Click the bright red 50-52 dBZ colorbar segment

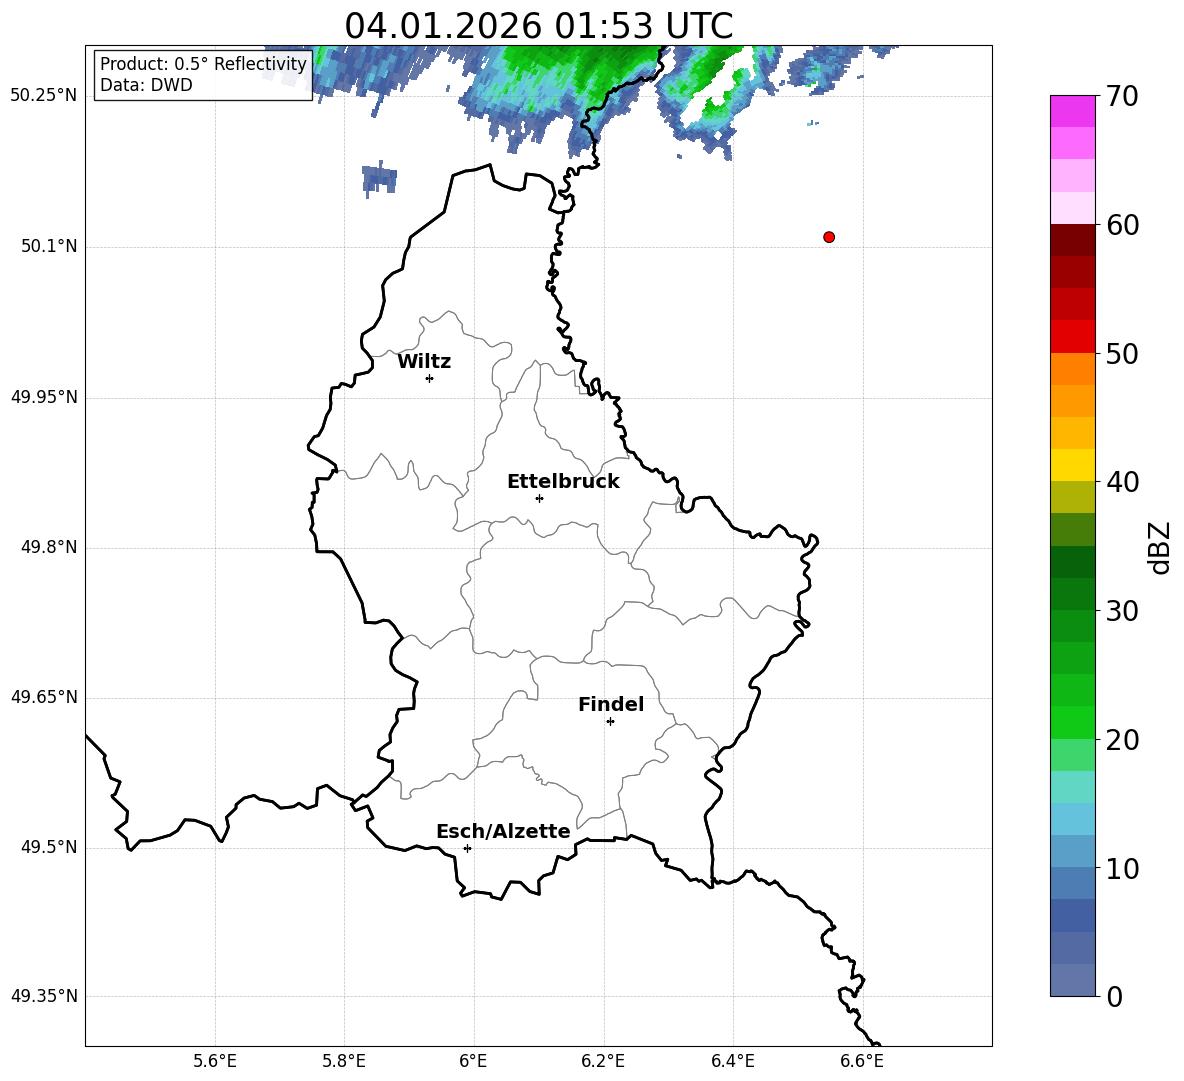click(1073, 337)
